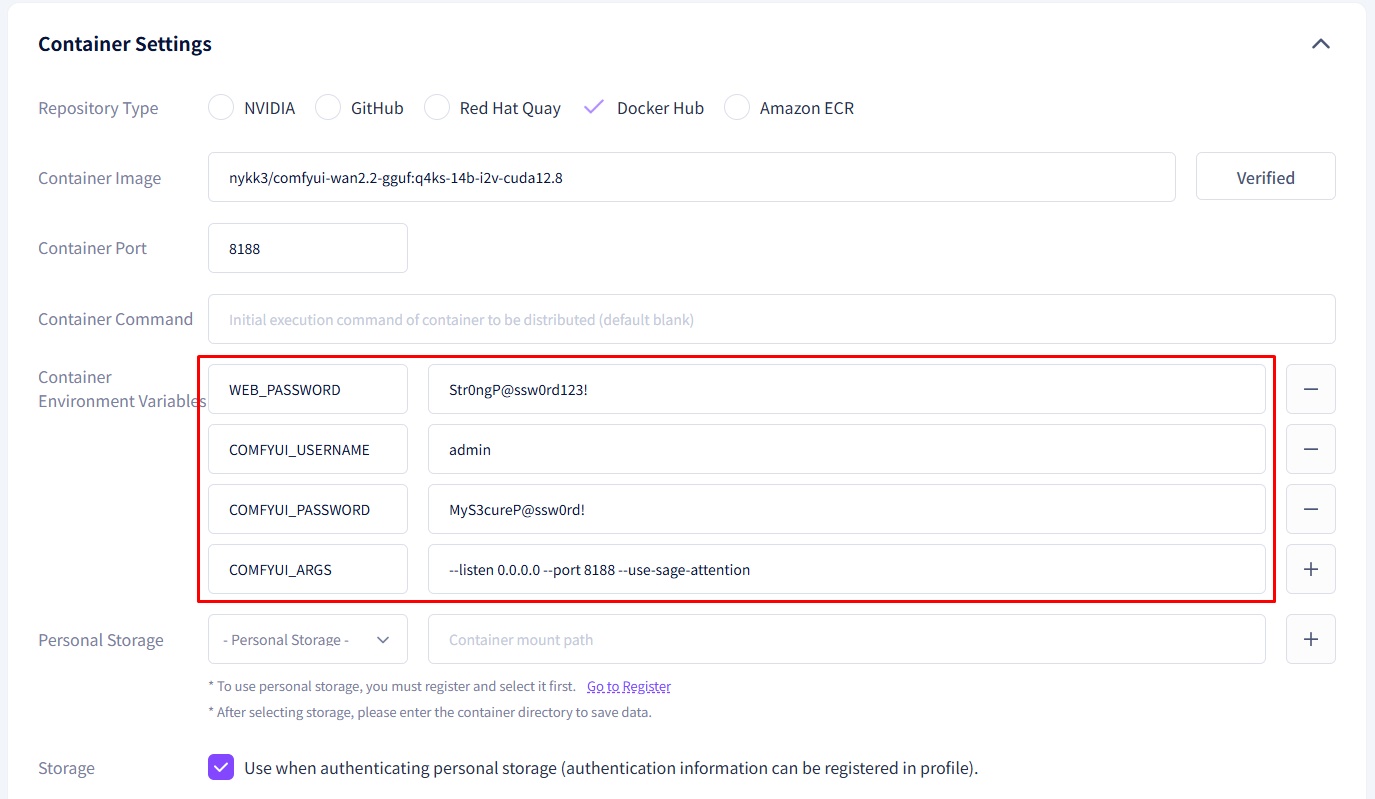The width and height of the screenshot is (1375, 799).
Task: Add another personal storage mount row
Action: [x=1310, y=639]
